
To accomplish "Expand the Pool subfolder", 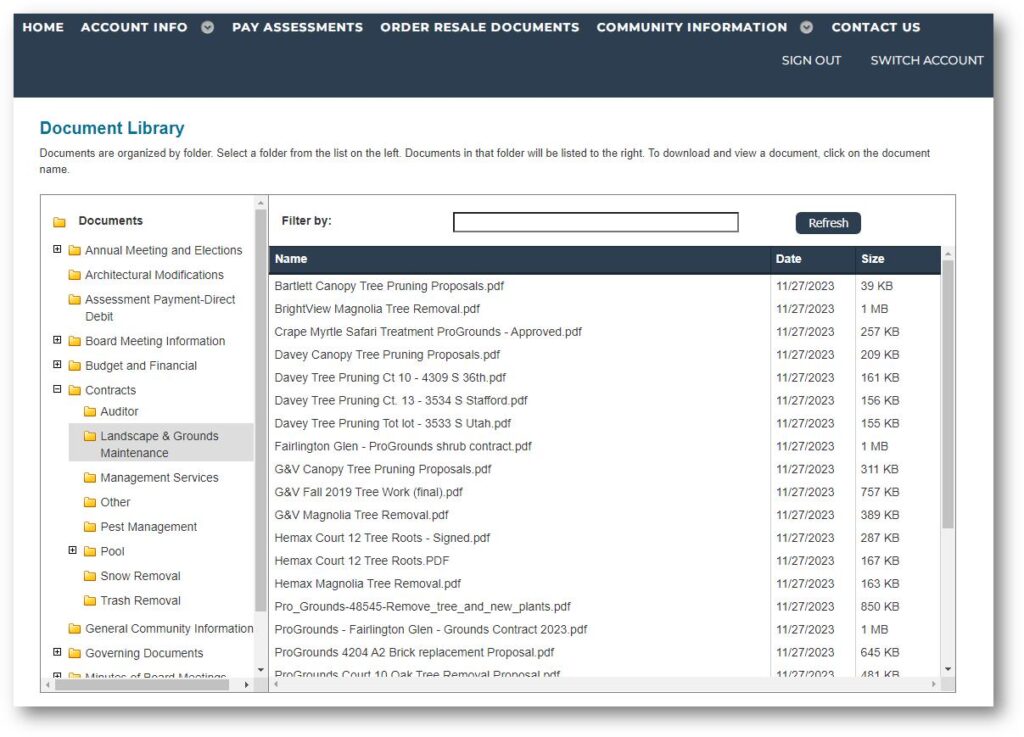I will (x=72, y=550).
